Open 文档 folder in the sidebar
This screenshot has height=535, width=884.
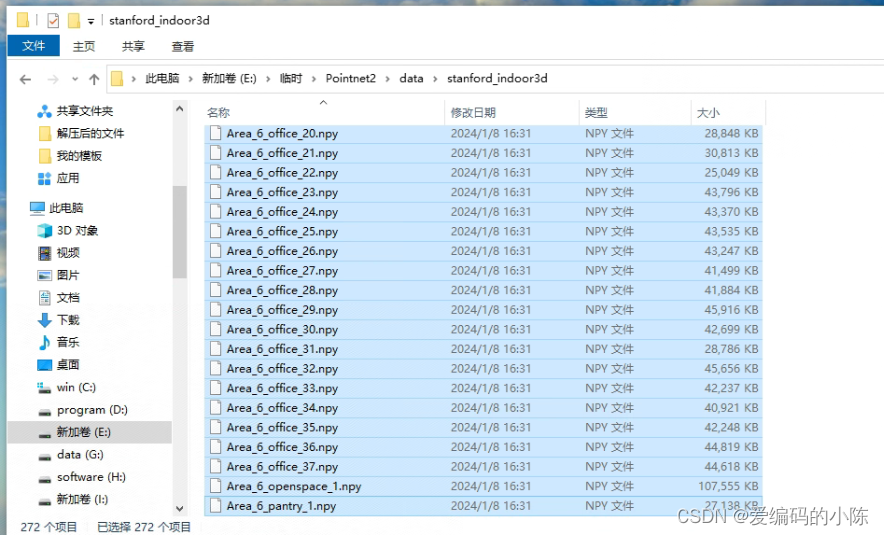[68, 298]
